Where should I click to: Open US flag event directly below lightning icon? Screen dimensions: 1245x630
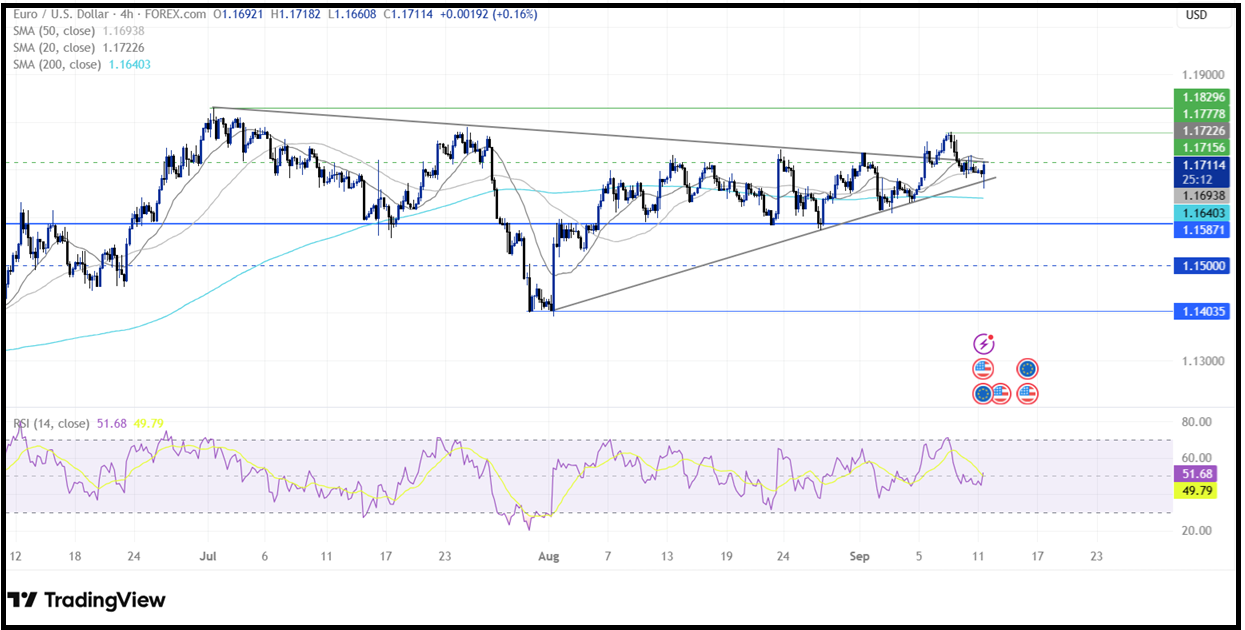[984, 369]
